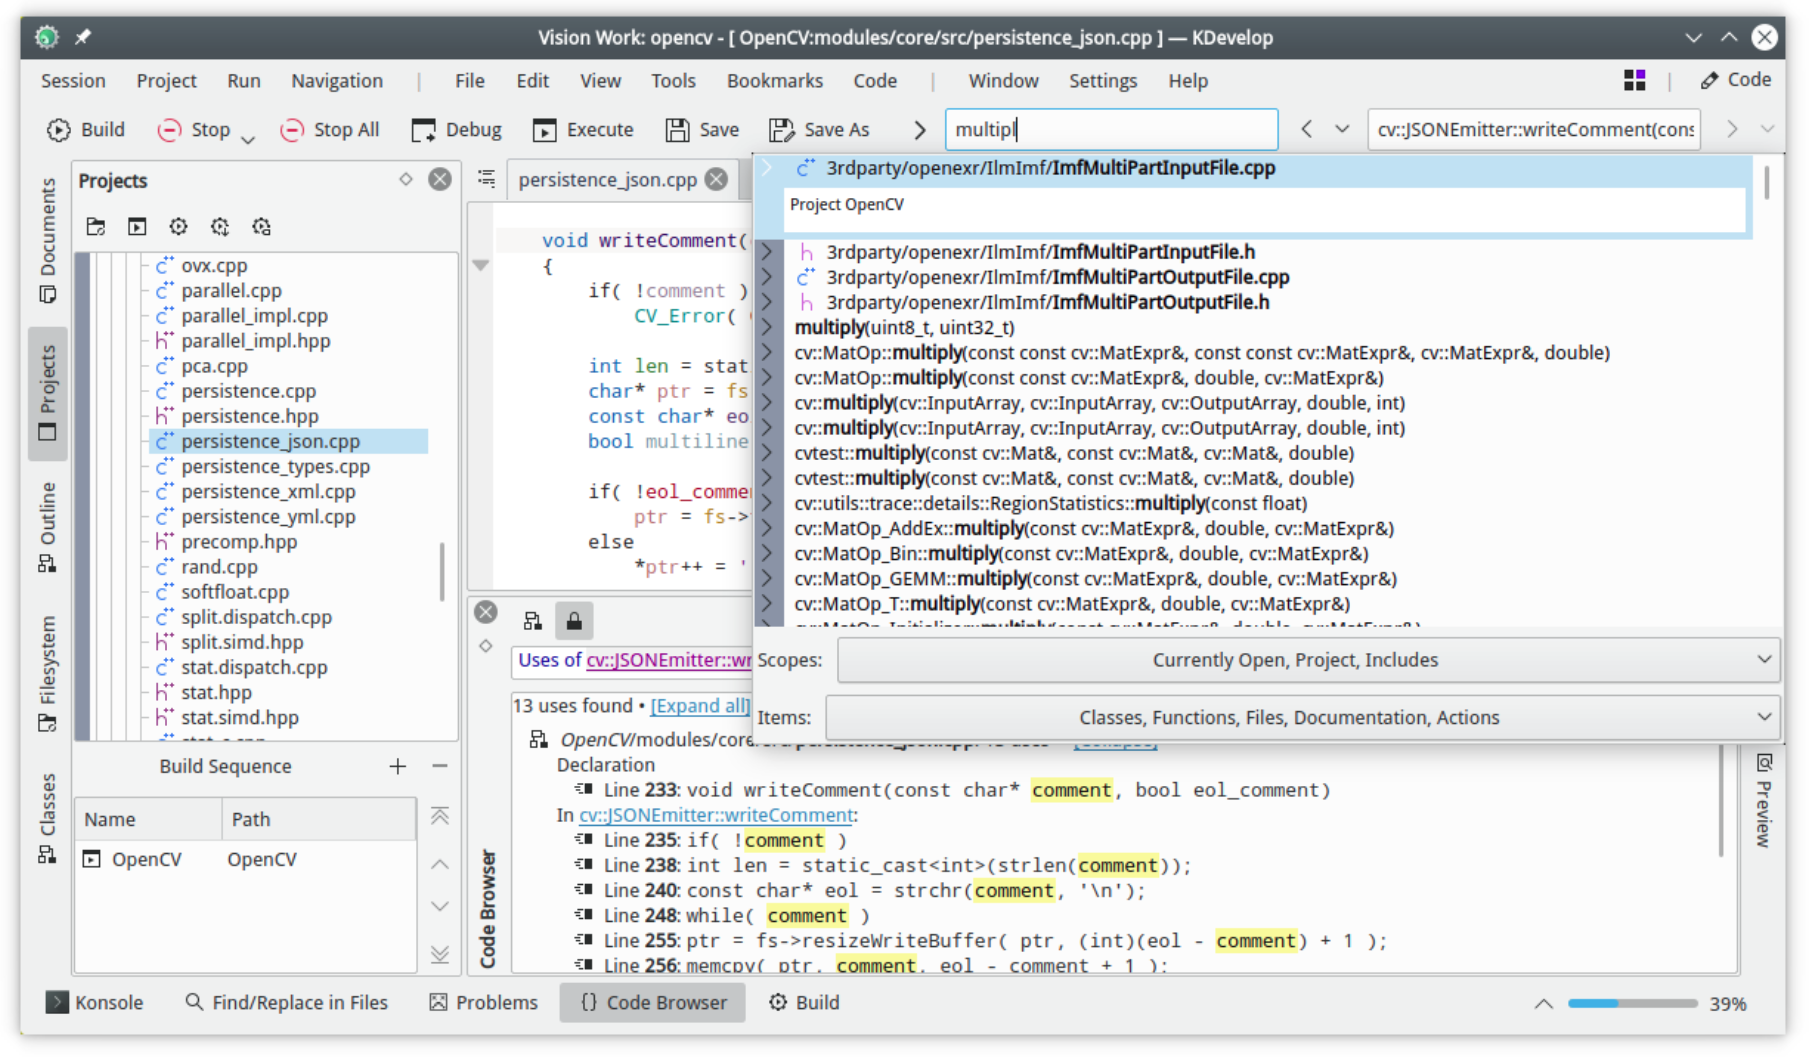Select softfloat.cpp in project tree
1809x1057 pixels.
click(235, 592)
